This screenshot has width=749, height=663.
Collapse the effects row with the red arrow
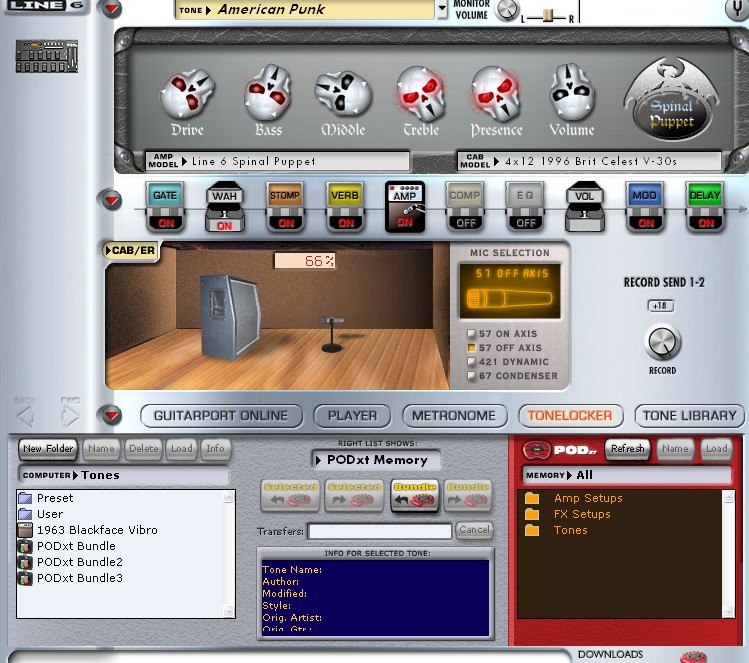(112, 200)
